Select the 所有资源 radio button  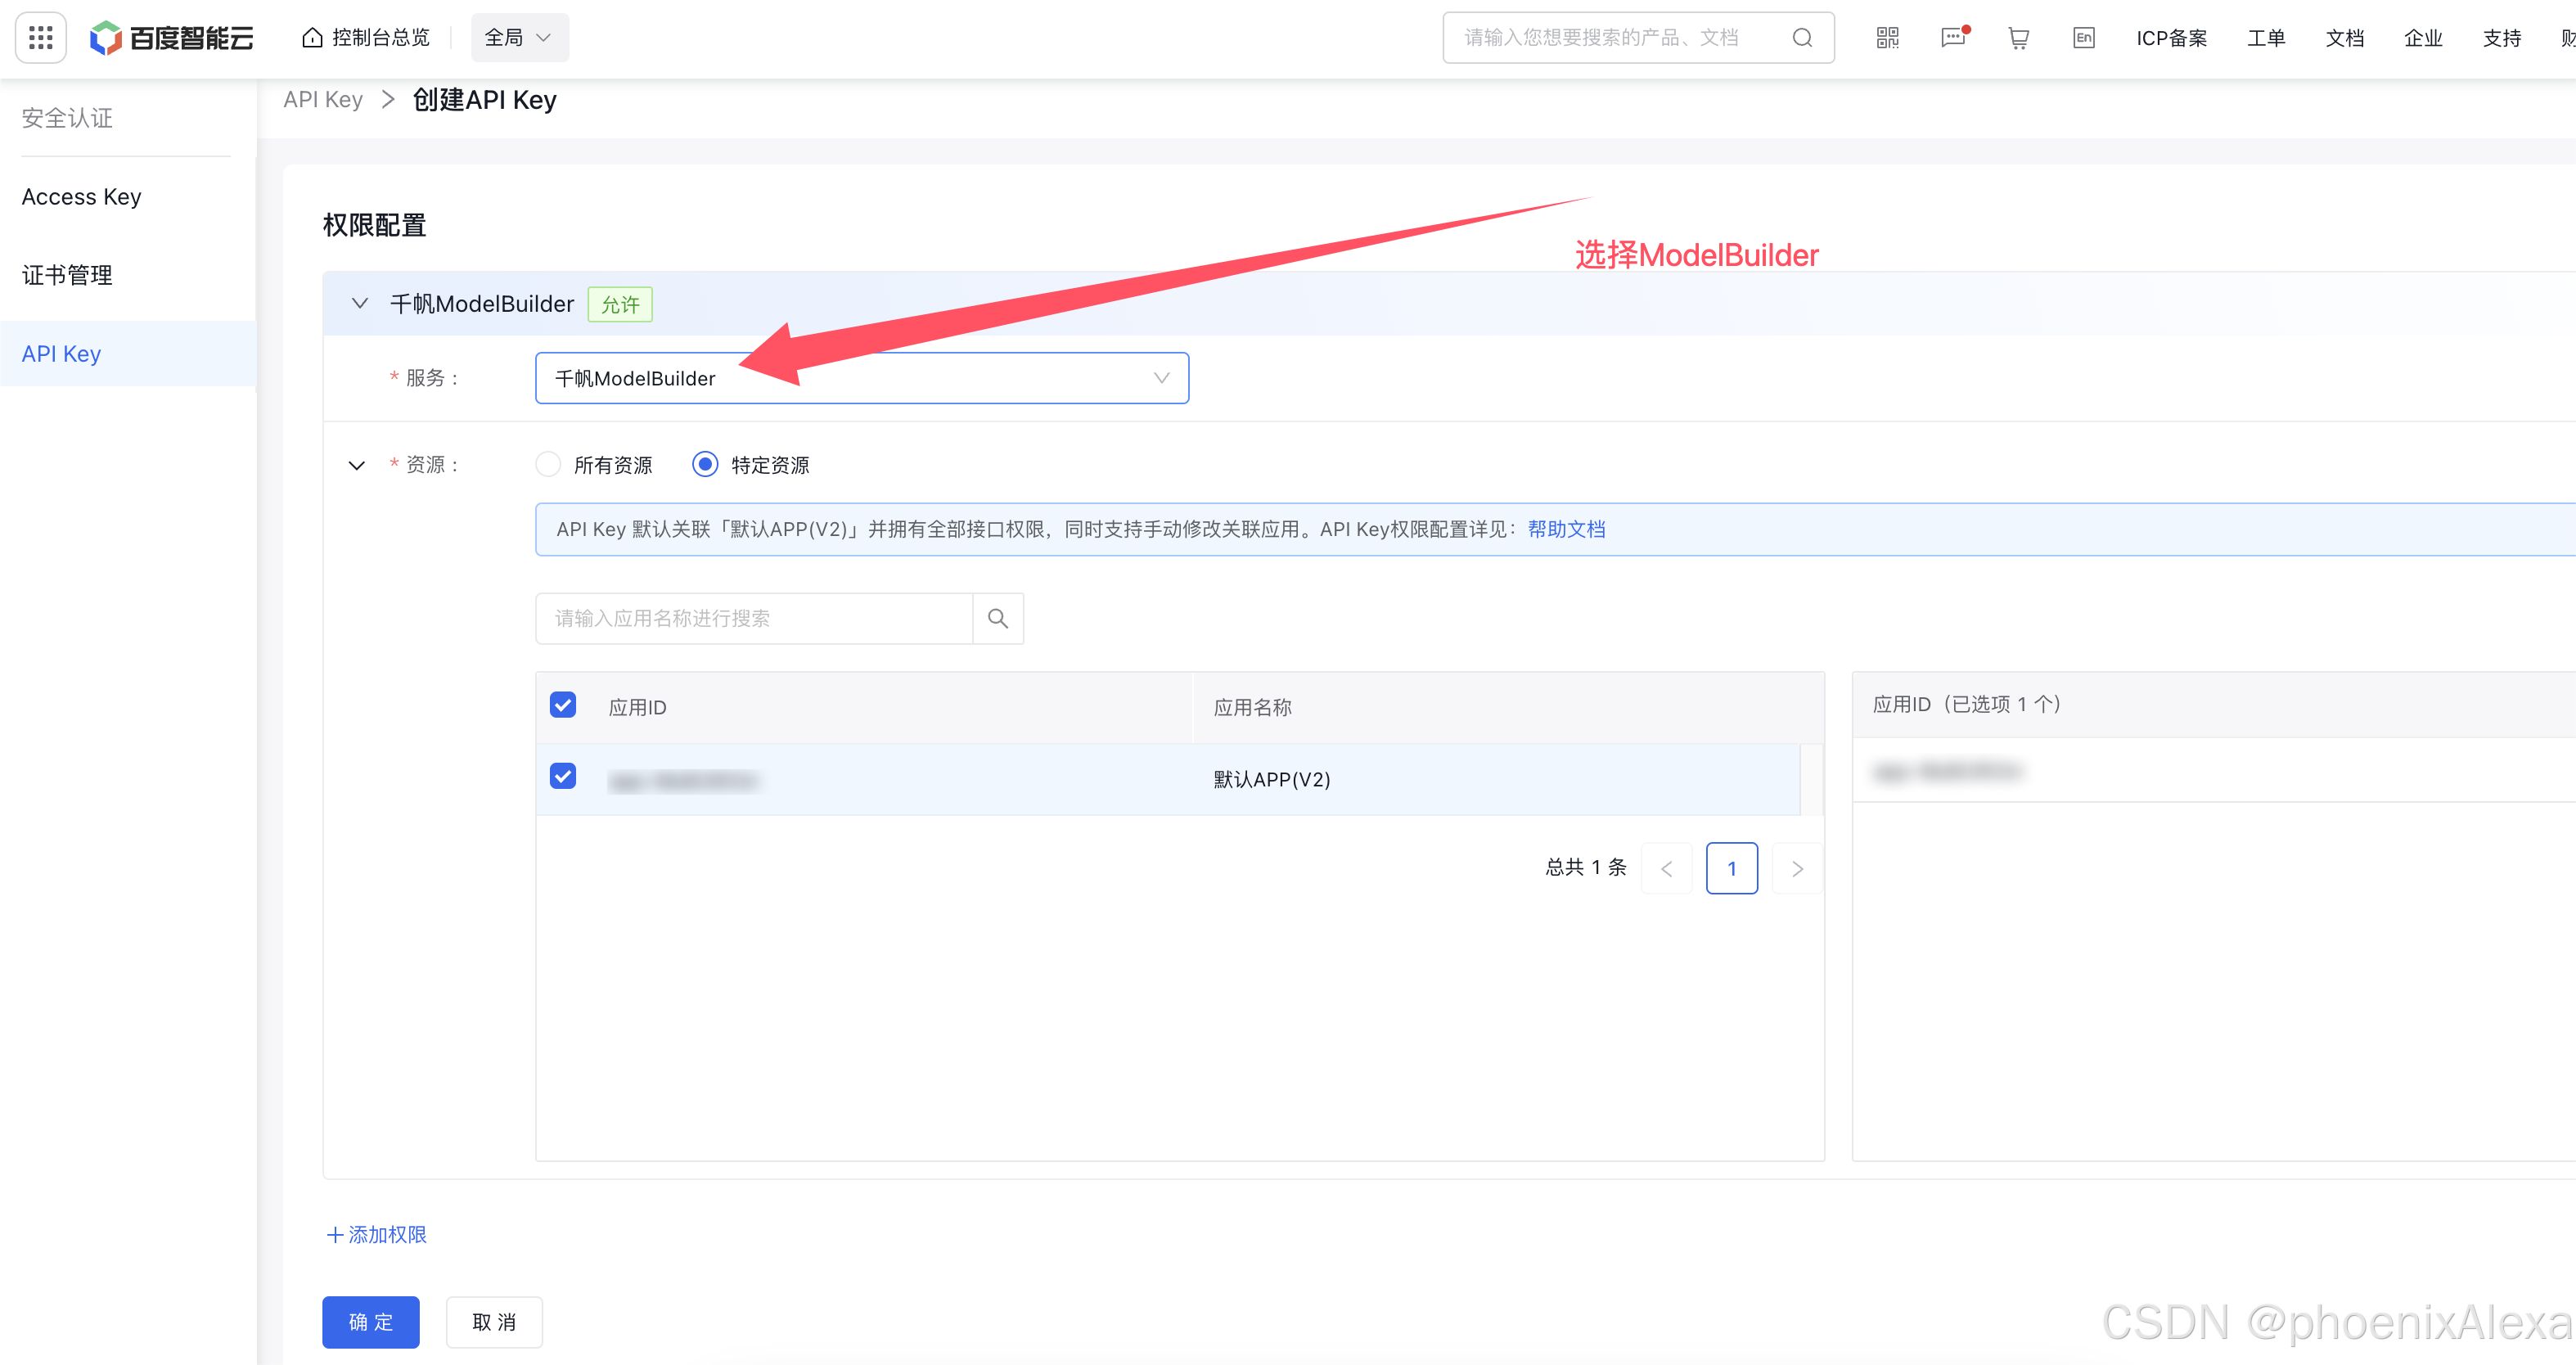pos(548,464)
